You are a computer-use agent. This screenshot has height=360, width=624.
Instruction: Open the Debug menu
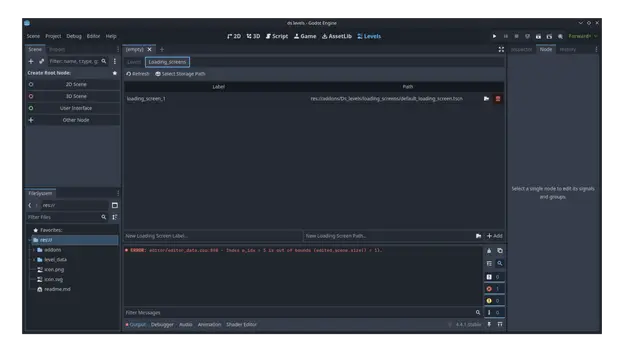pos(74,36)
